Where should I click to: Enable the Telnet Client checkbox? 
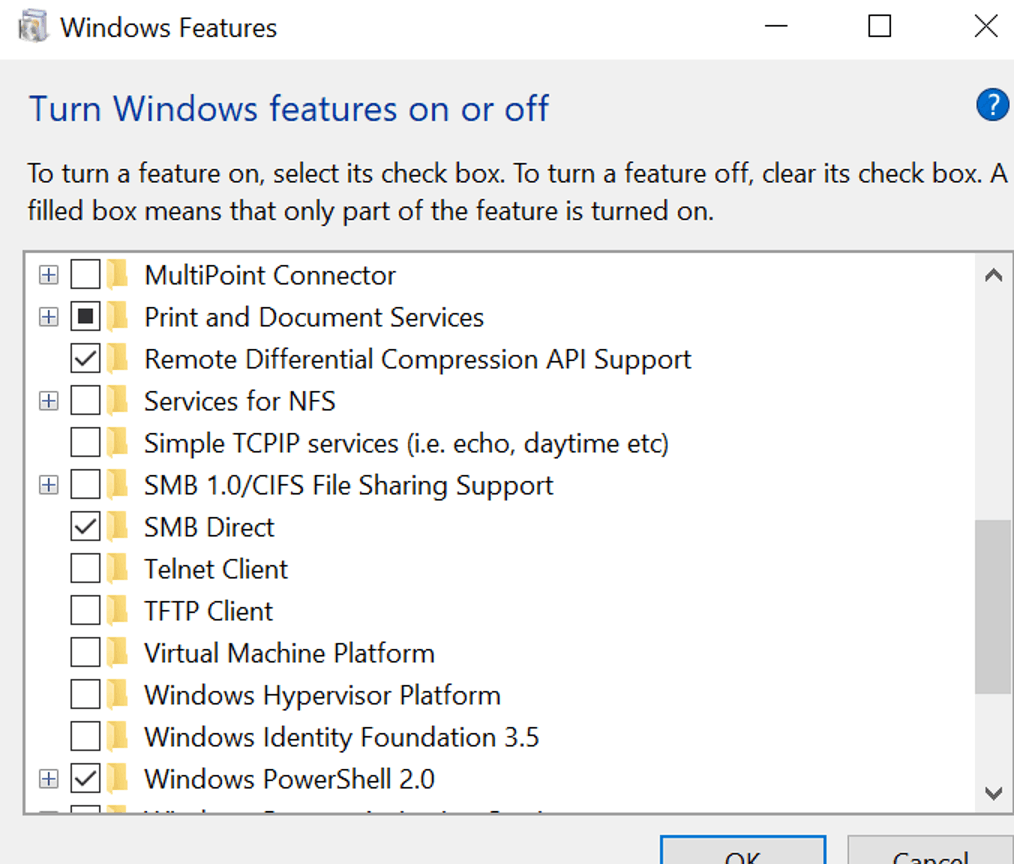(x=85, y=568)
